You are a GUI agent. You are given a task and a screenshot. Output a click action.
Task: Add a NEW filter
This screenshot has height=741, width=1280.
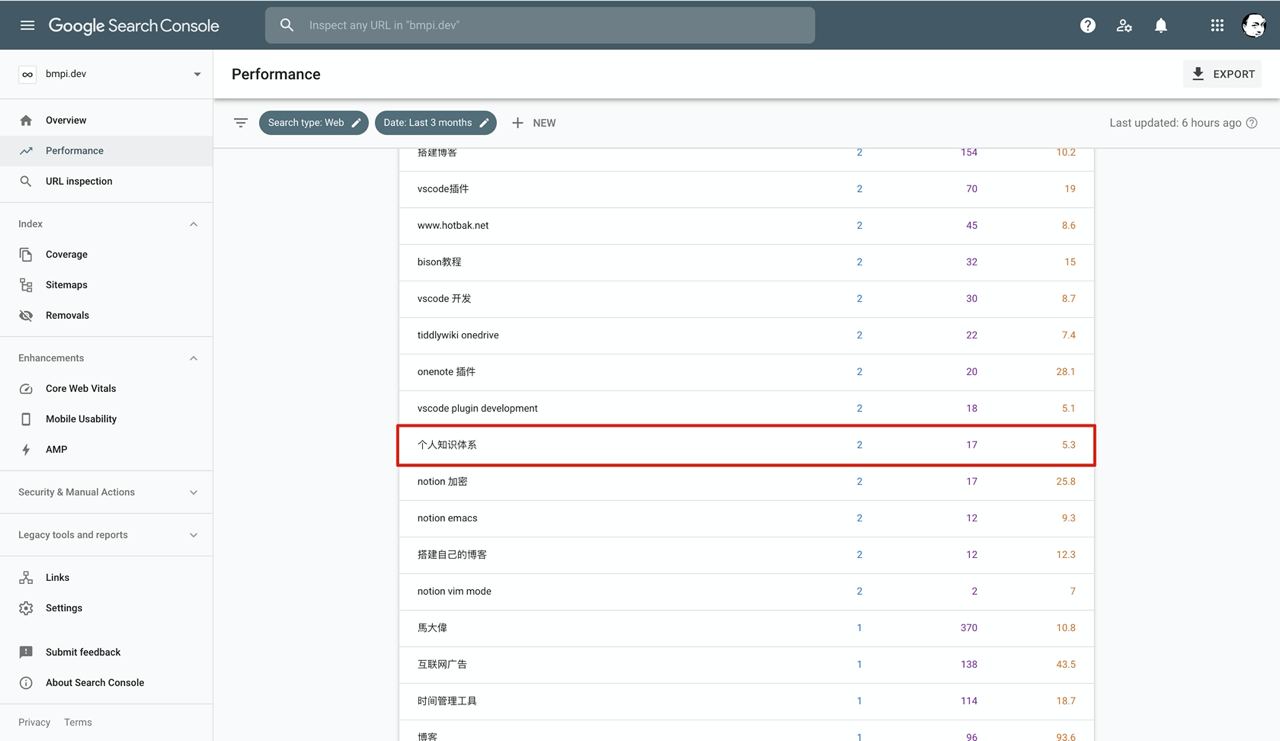click(x=534, y=123)
